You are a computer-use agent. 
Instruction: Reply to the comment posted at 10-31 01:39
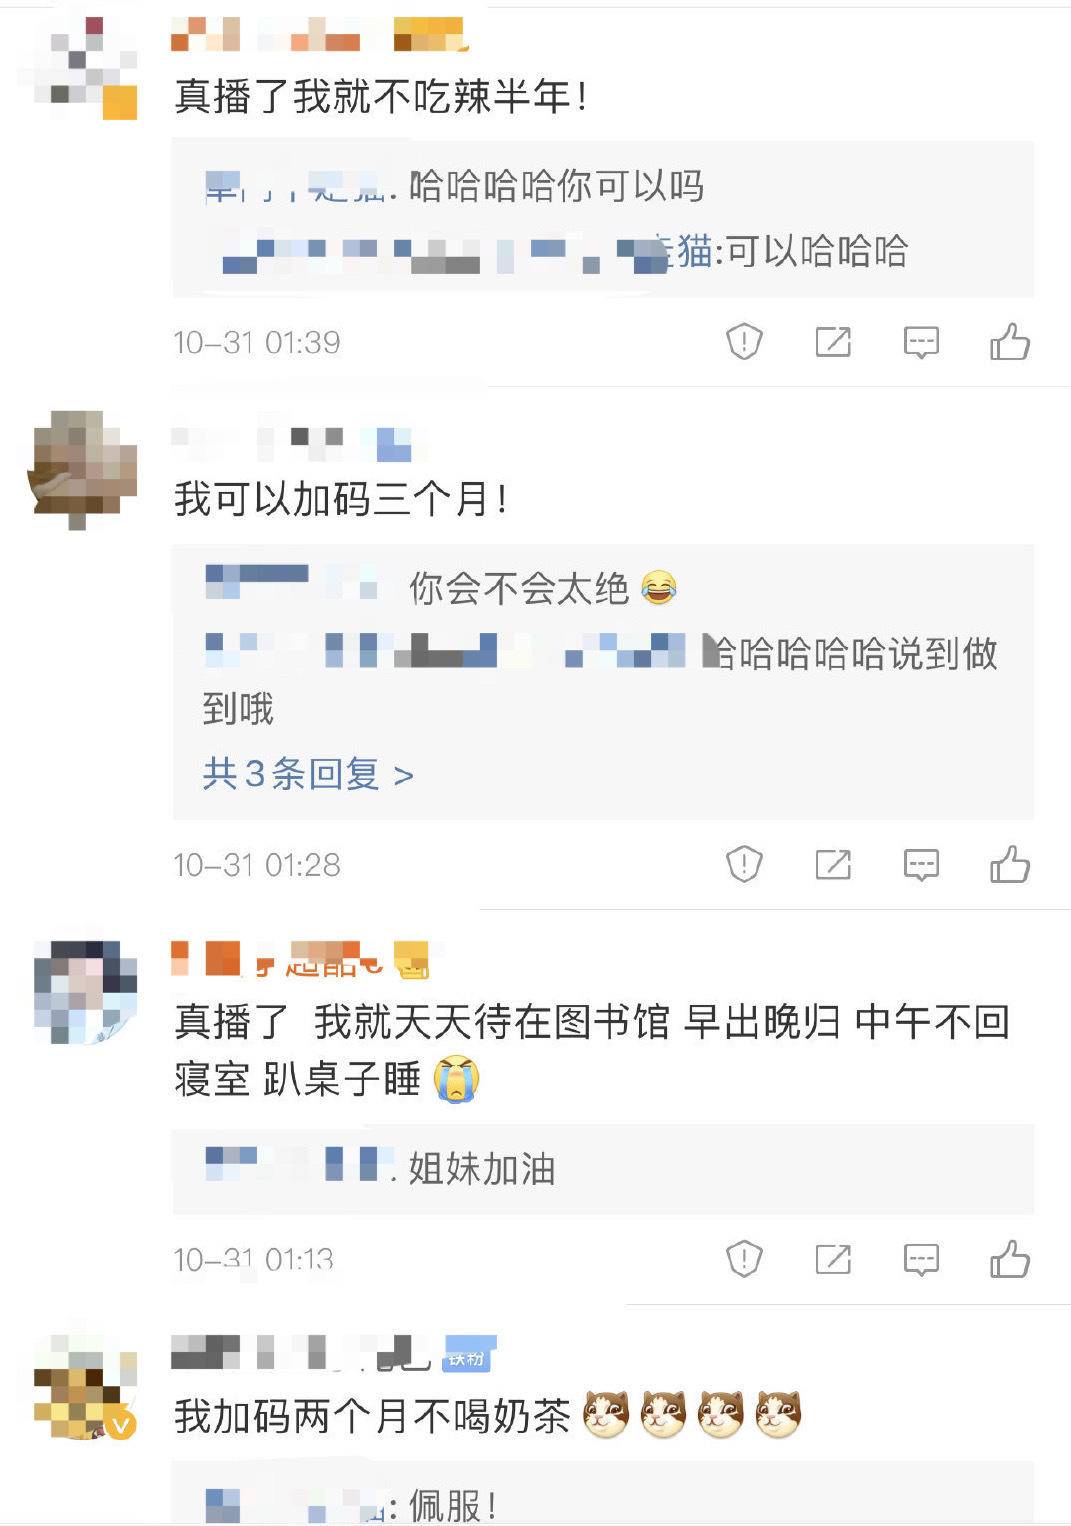pos(921,342)
